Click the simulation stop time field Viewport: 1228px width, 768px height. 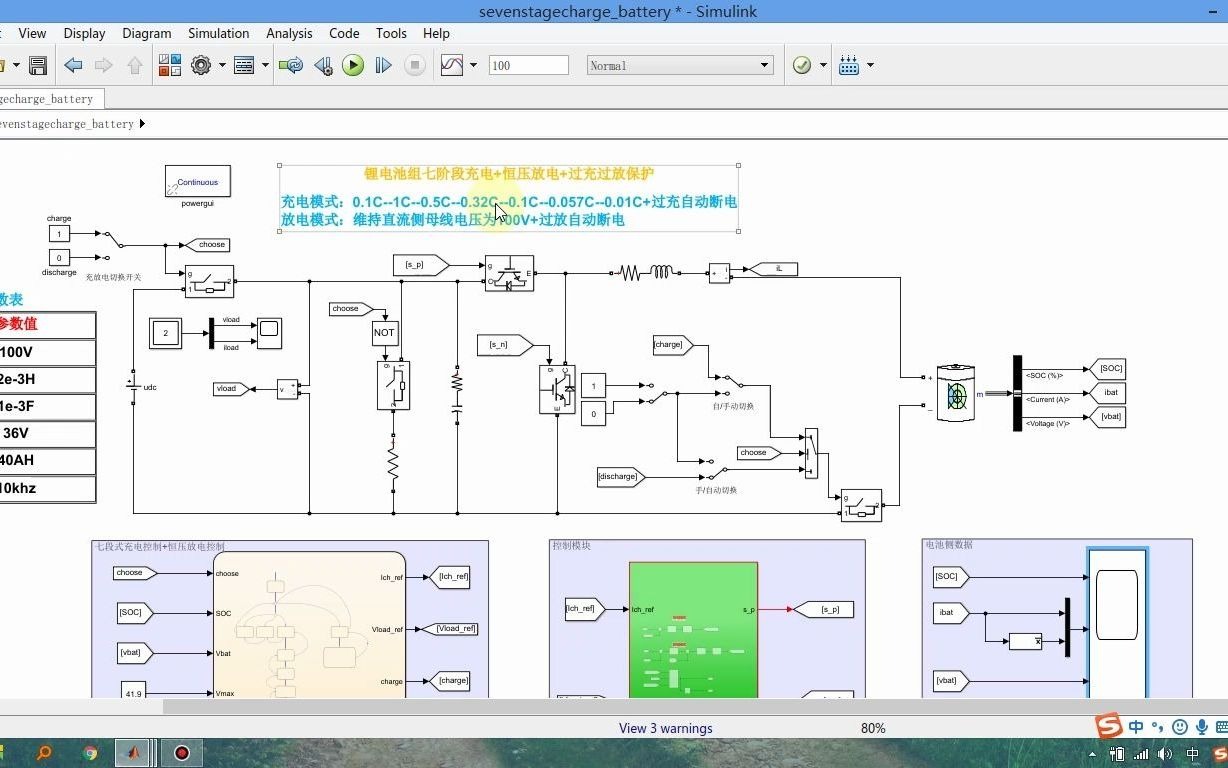point(528,65)
